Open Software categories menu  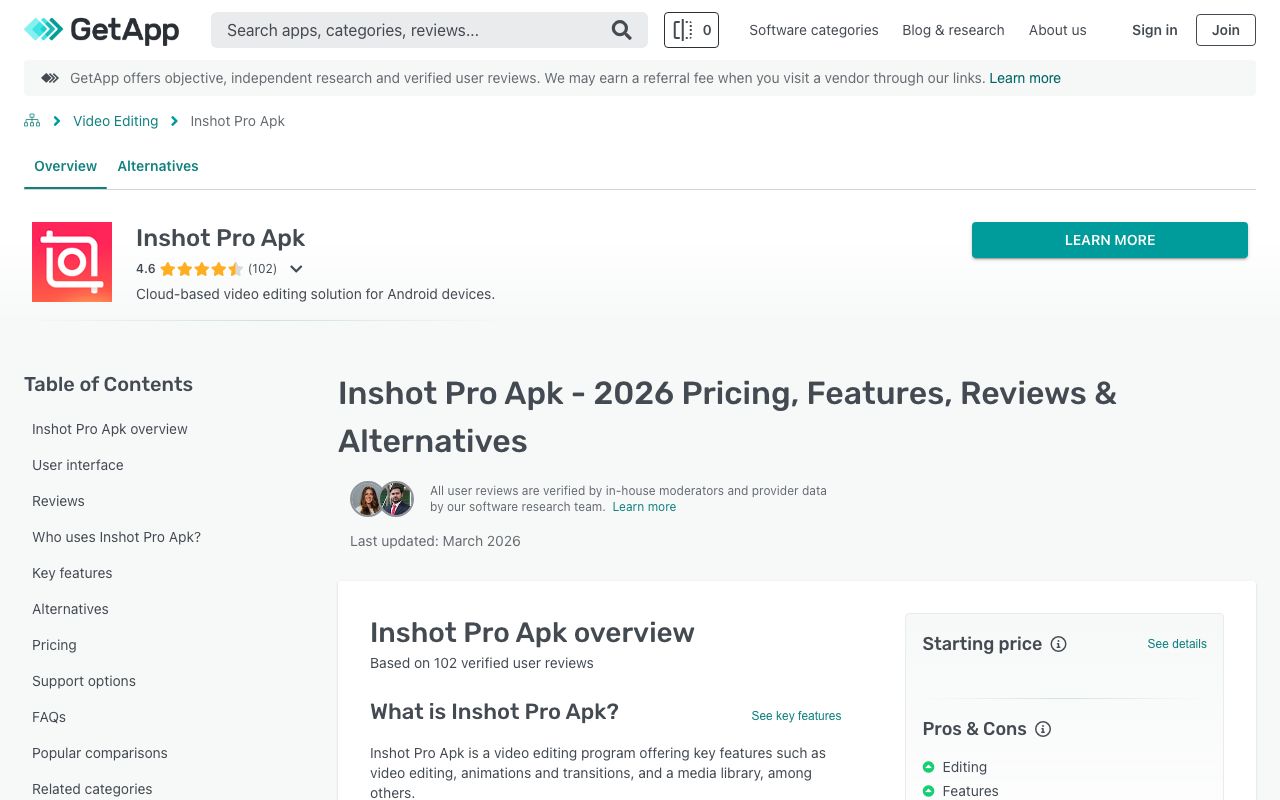(x=814, y=30)
